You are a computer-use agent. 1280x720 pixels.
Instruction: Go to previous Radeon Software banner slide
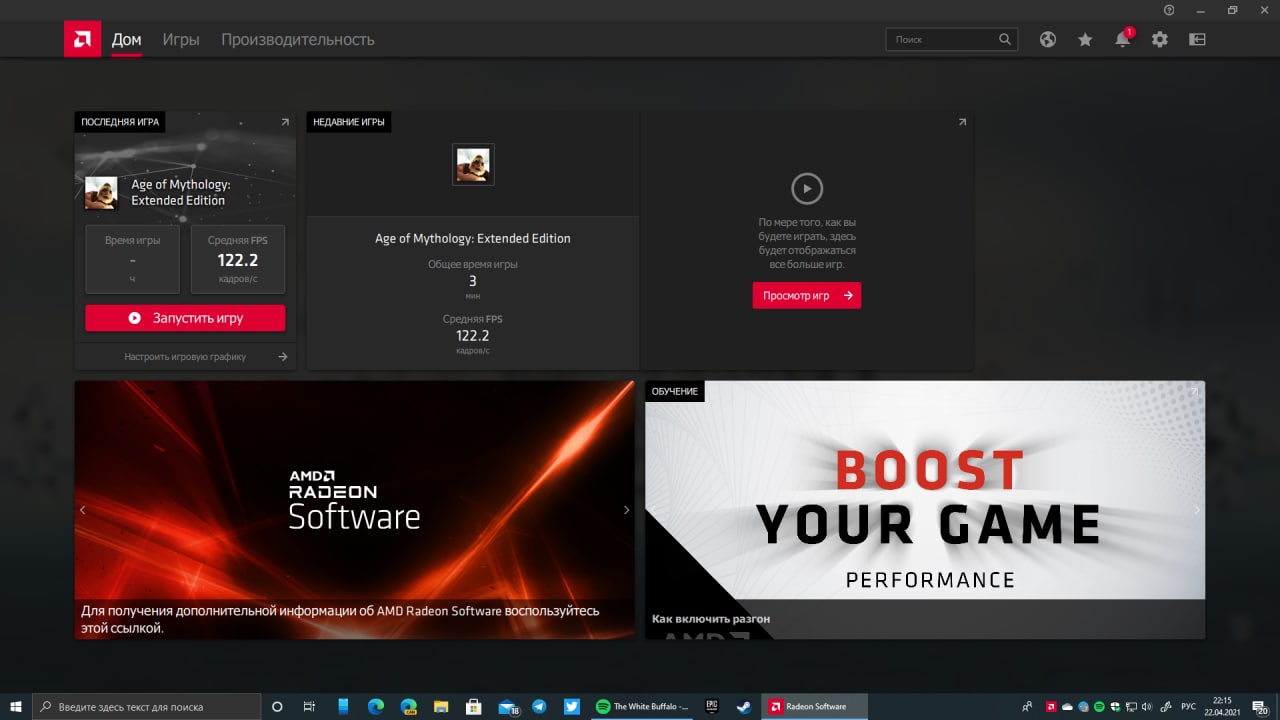(83, 510)
